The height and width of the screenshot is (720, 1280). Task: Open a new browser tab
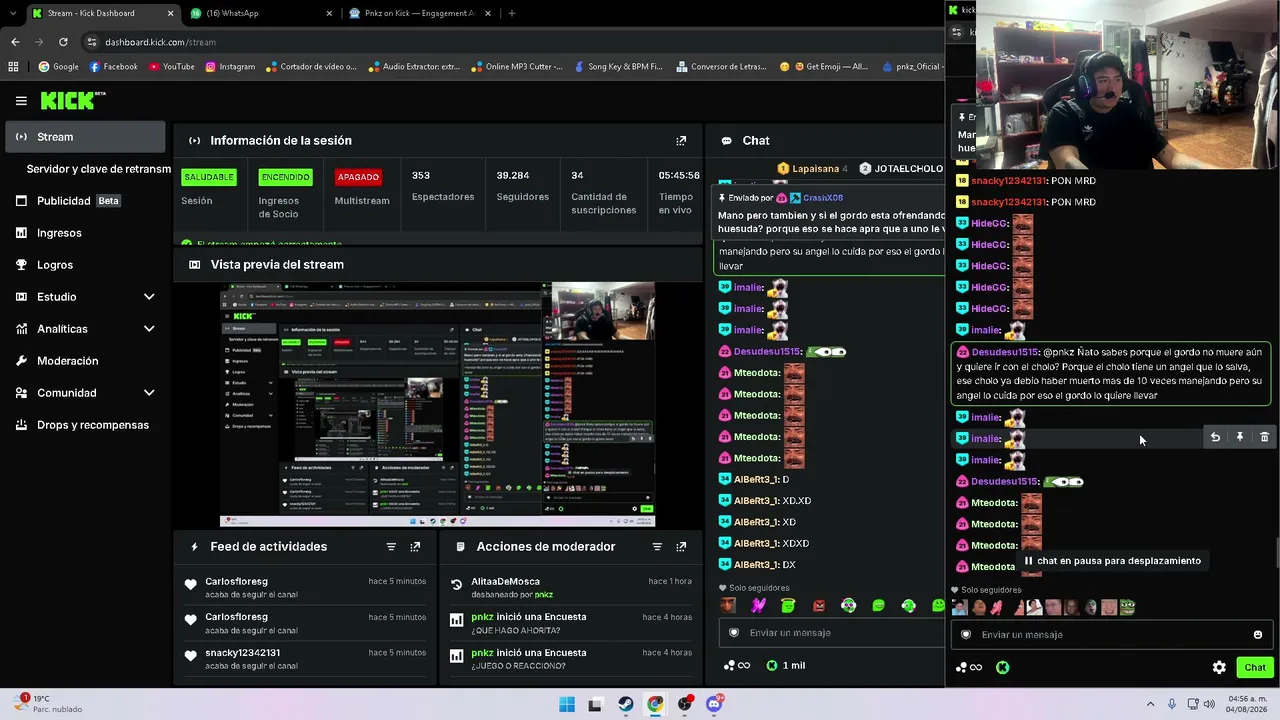[512, 13]
